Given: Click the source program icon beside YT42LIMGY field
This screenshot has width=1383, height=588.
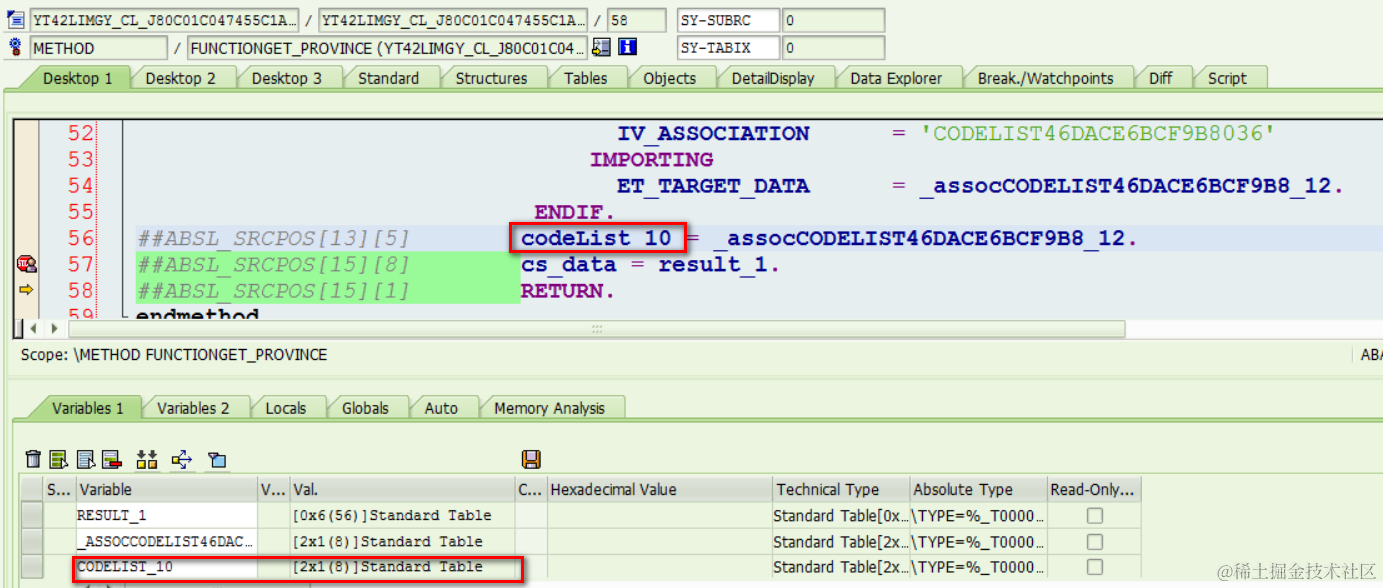Looking at the screenshot, I should click(15, 20).
